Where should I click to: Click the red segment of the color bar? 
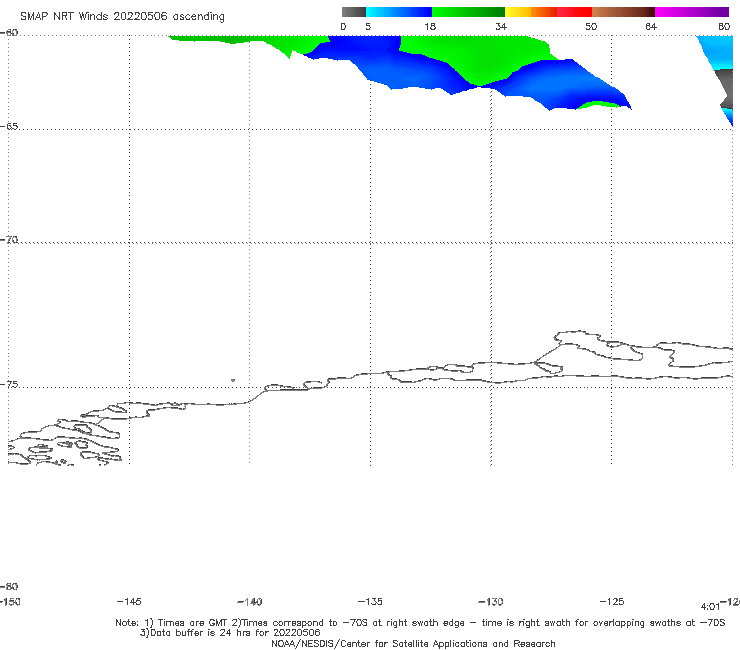pos(574,12)
